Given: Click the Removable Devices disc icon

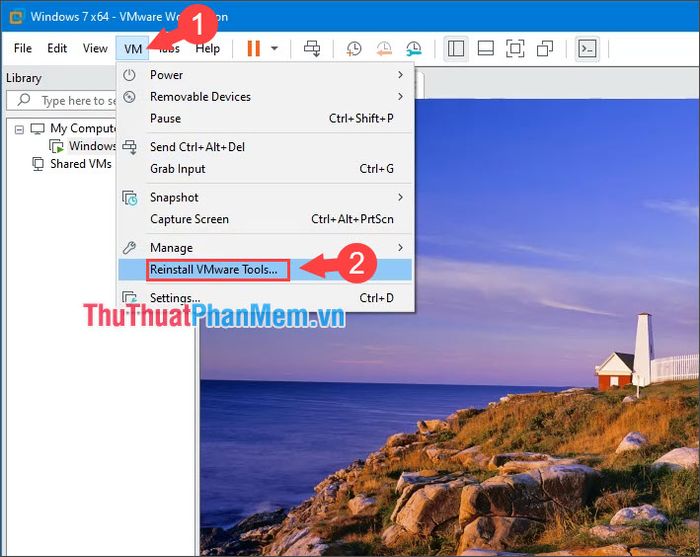Looking at the screenshot, I should pyautogui.click(x=129, y=96).
